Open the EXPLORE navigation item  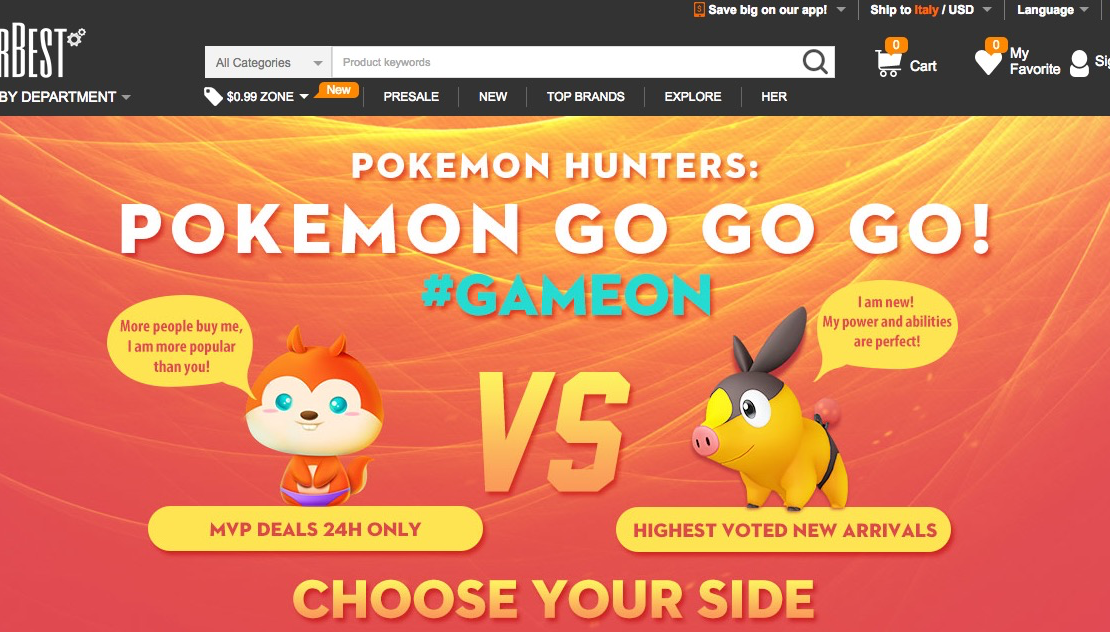pyautogui.click(x=692, y=97)
